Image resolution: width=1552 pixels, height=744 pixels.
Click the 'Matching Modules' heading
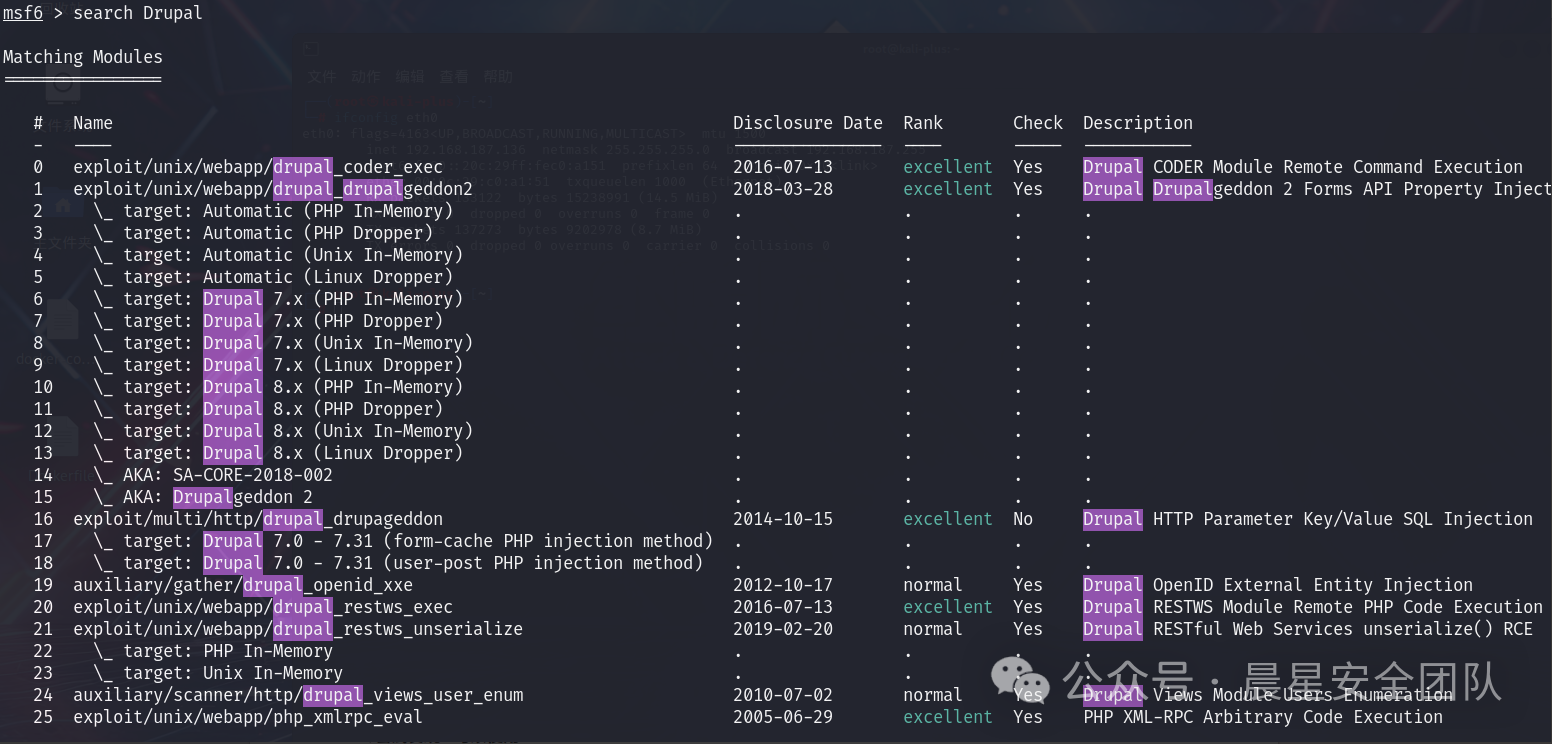coord(83,57)
